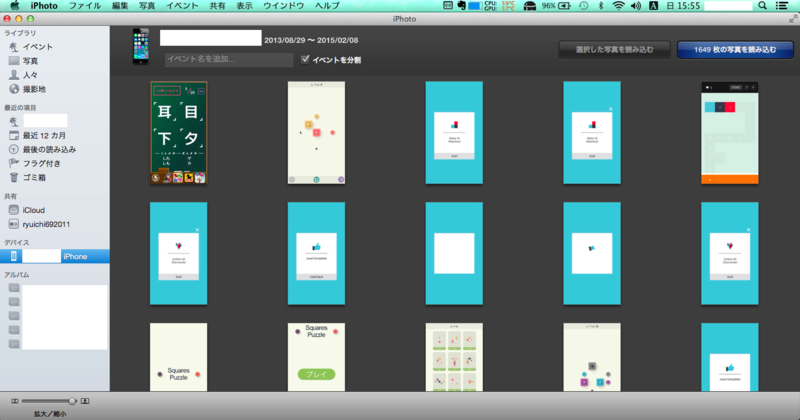Click the Wi-Fi status icon
This screenshot has height=420, width=800.
tap(618, 6)
